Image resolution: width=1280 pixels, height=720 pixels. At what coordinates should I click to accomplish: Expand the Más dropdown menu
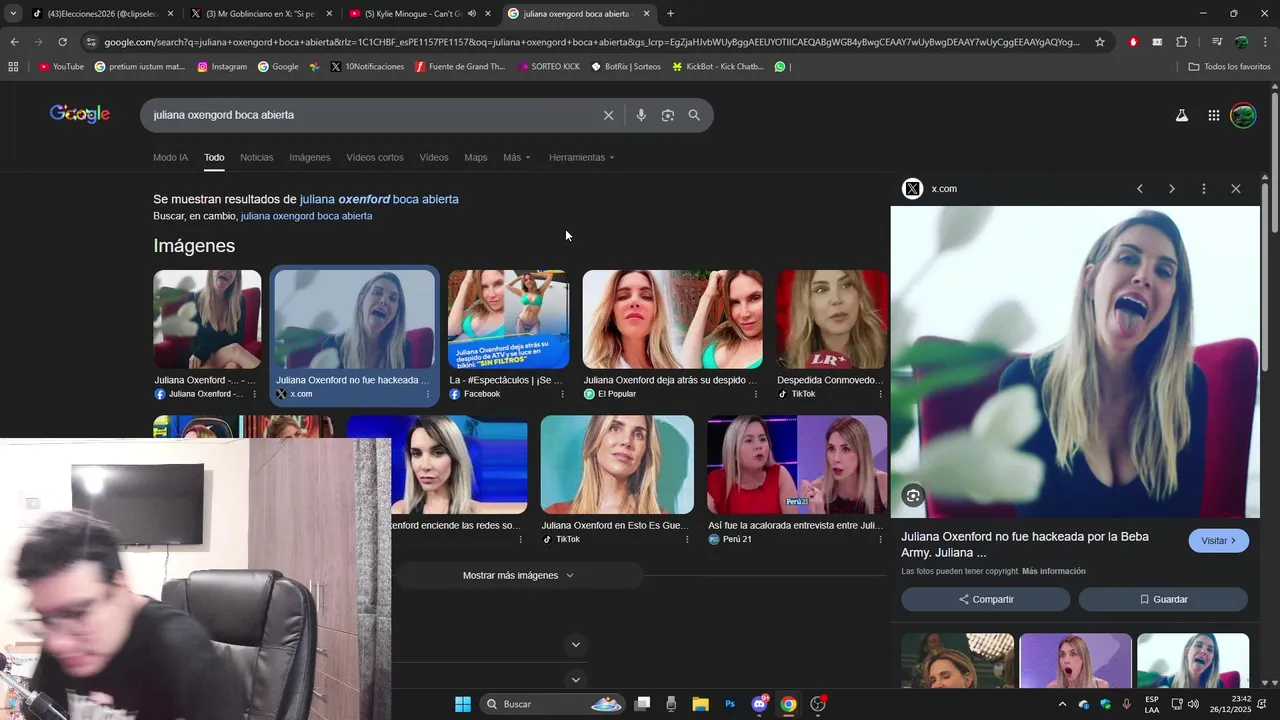(517, 158)
